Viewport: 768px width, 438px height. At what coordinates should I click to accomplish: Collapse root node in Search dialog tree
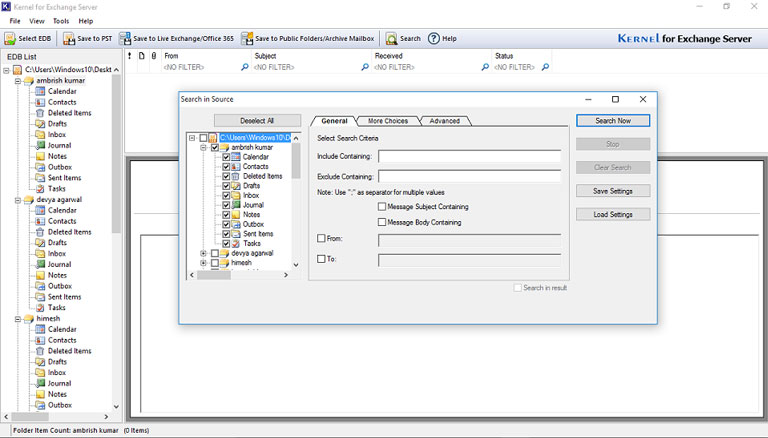(x=192, y=138)
